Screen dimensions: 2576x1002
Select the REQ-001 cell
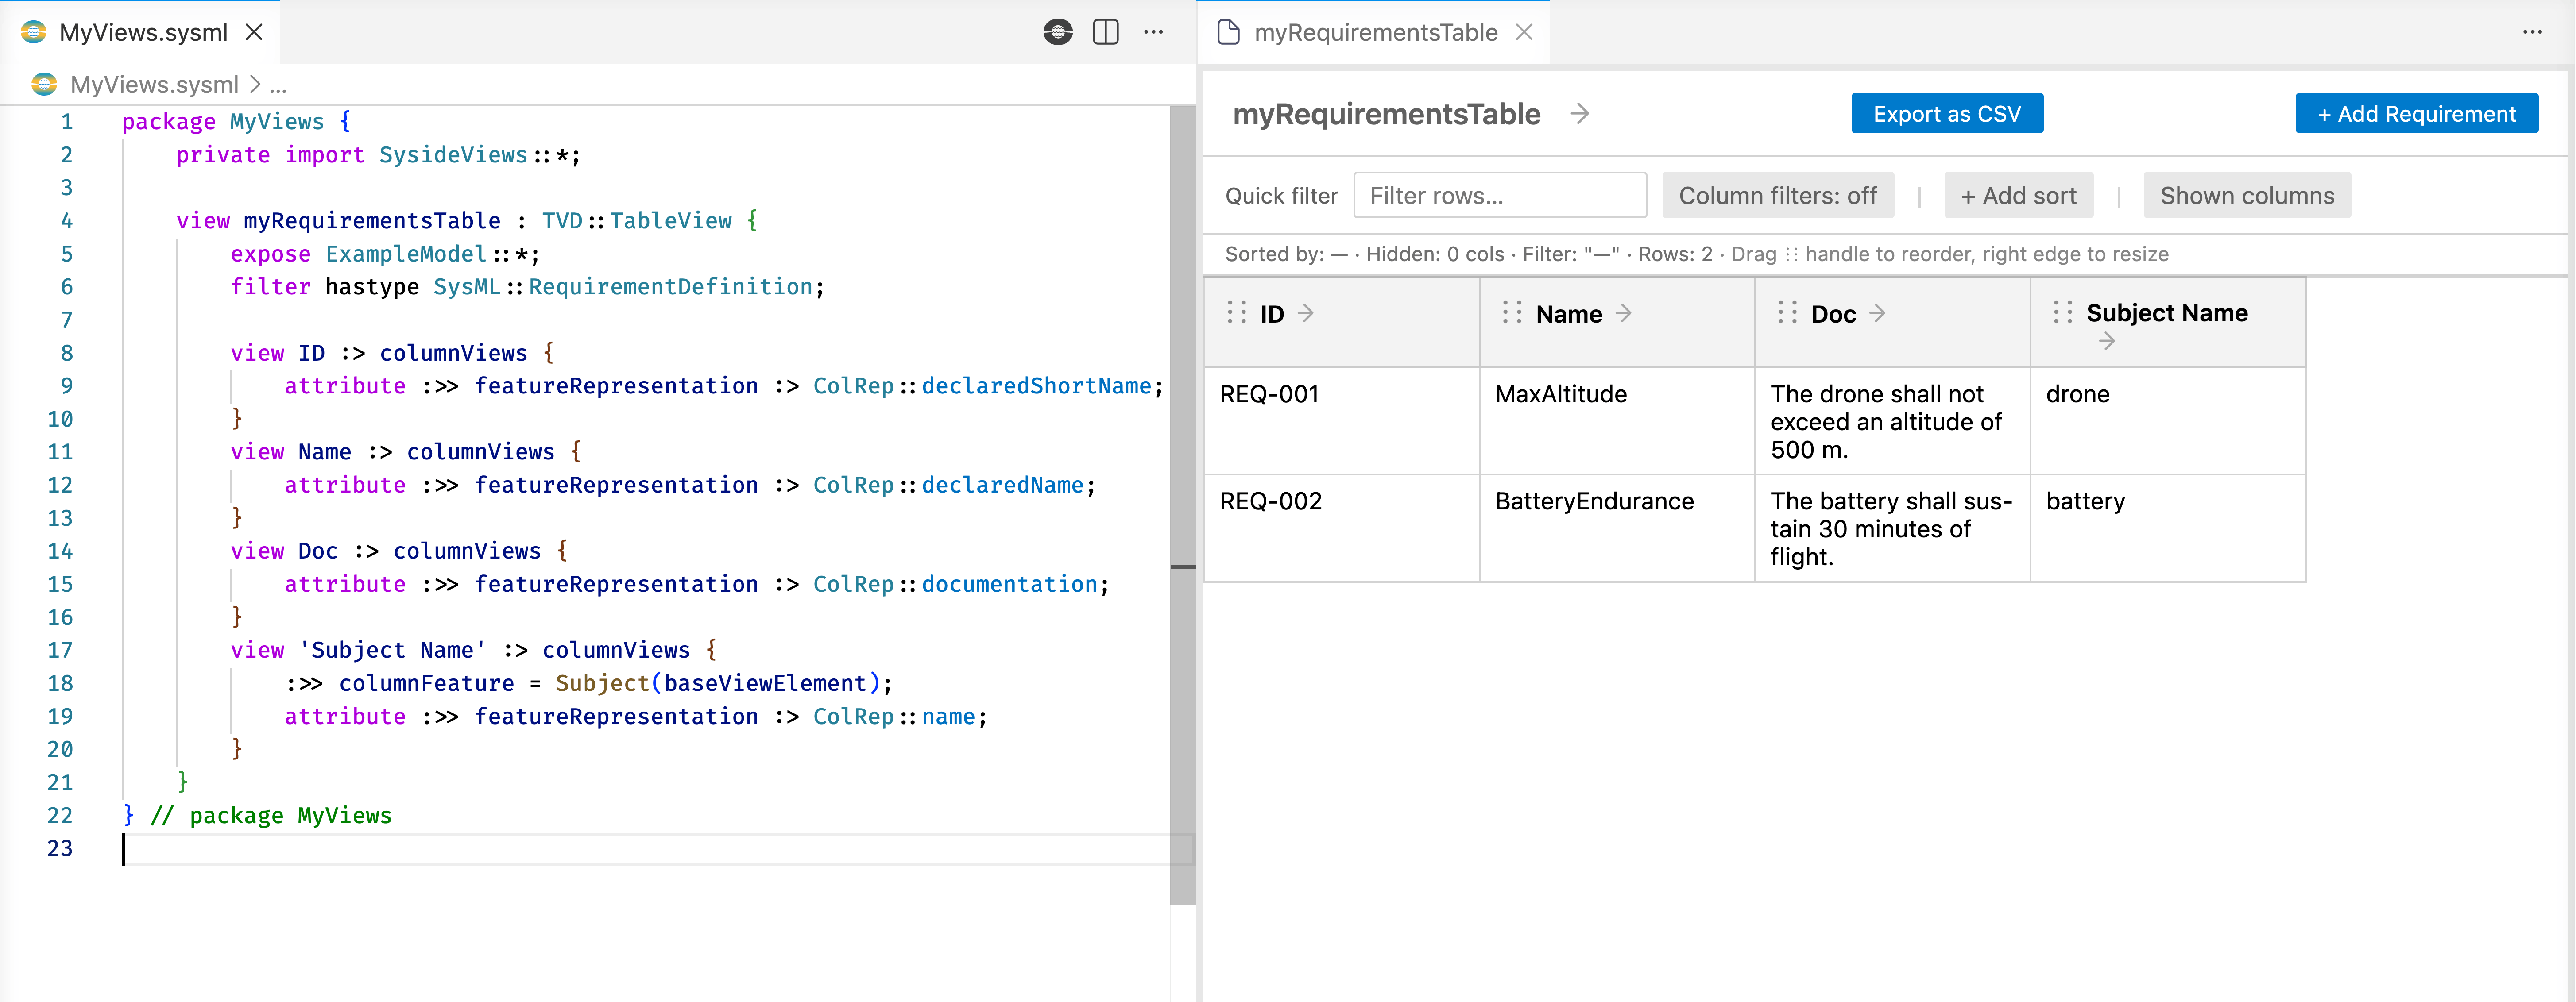pyautogui.click(x=1341, y=420)
